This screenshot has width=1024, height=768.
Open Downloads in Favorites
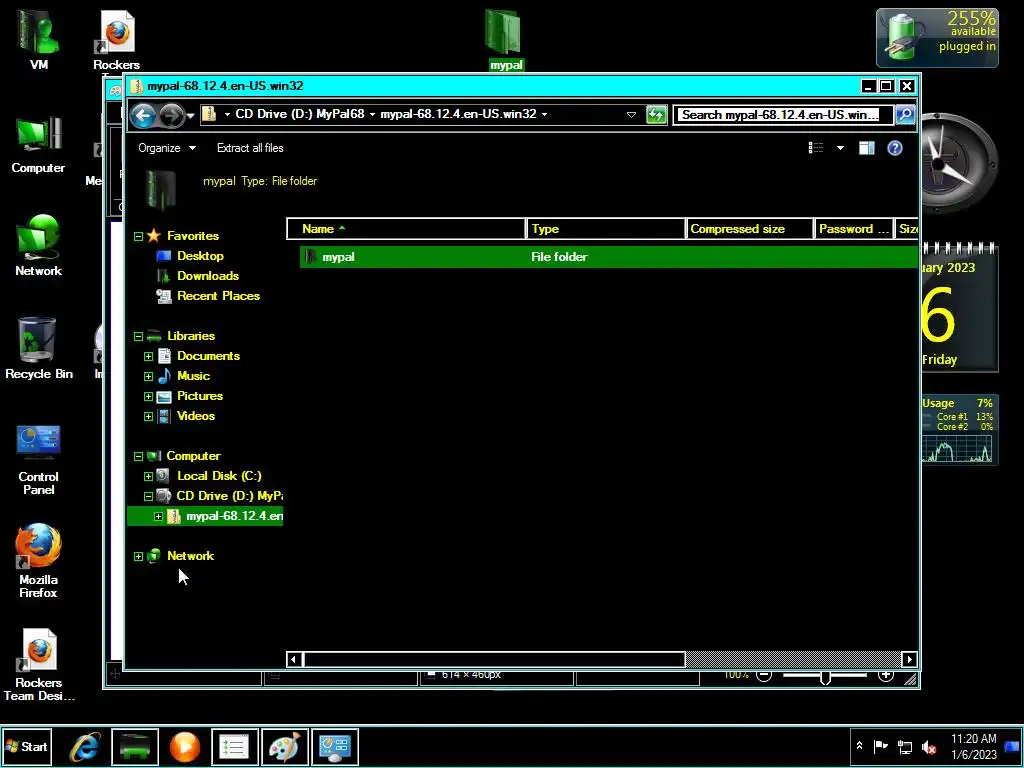pos(208,276)
